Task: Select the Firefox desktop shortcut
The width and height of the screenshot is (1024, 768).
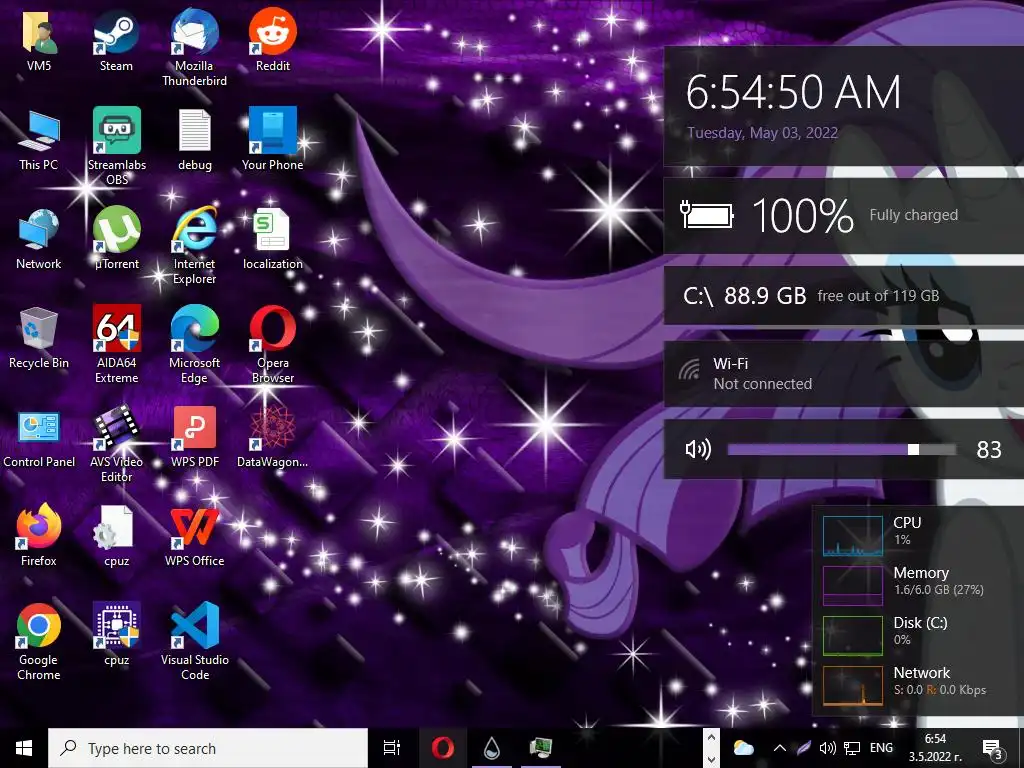Action: (39, 536)
